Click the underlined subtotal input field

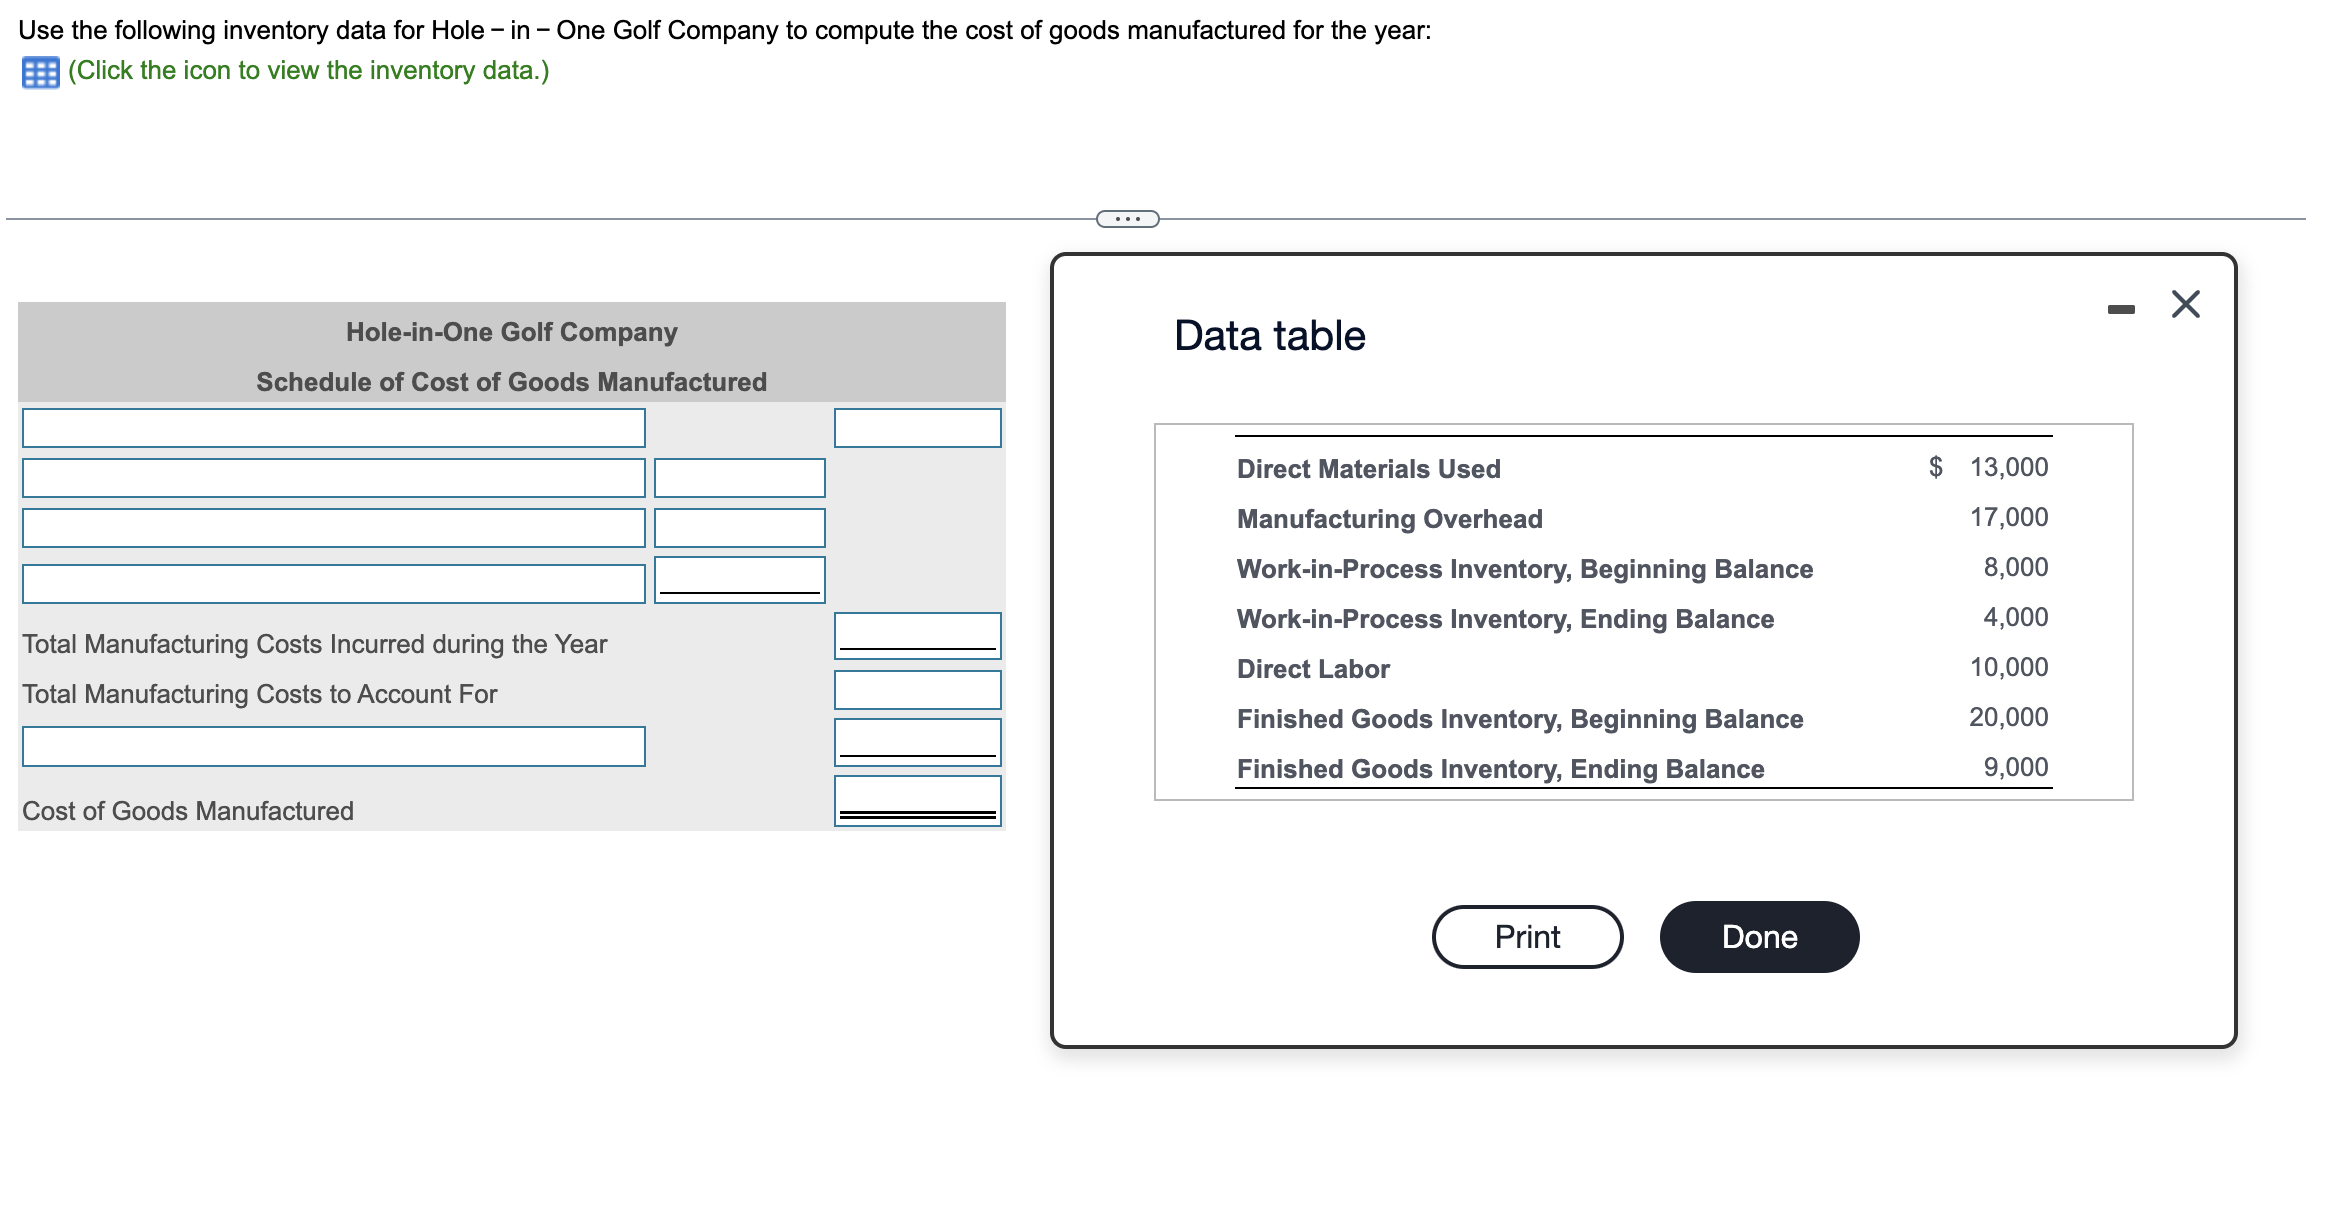(739, 578)
